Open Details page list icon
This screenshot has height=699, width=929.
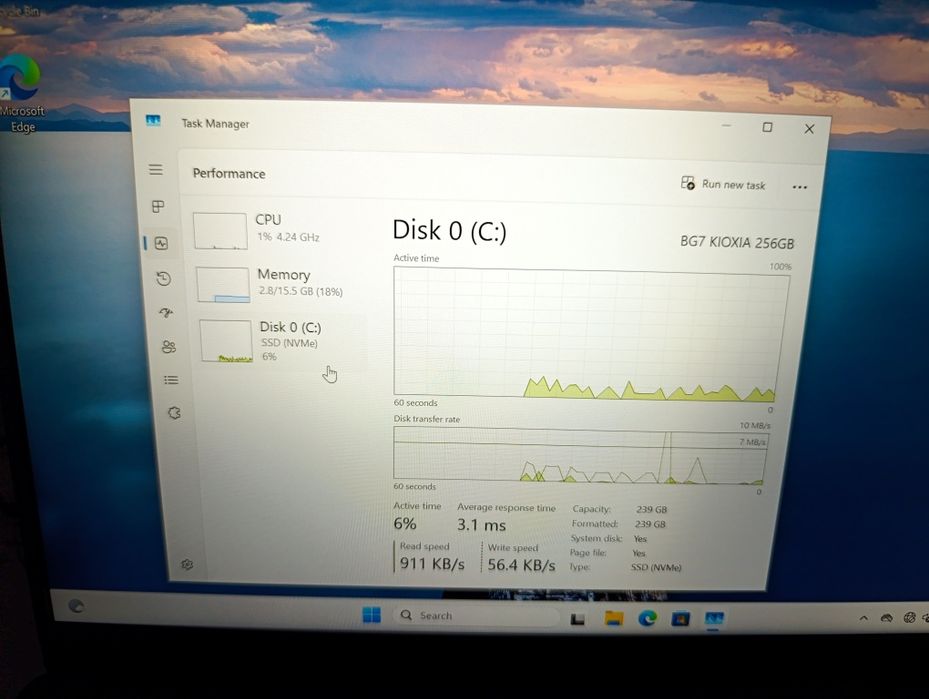(x=171, y=380)
